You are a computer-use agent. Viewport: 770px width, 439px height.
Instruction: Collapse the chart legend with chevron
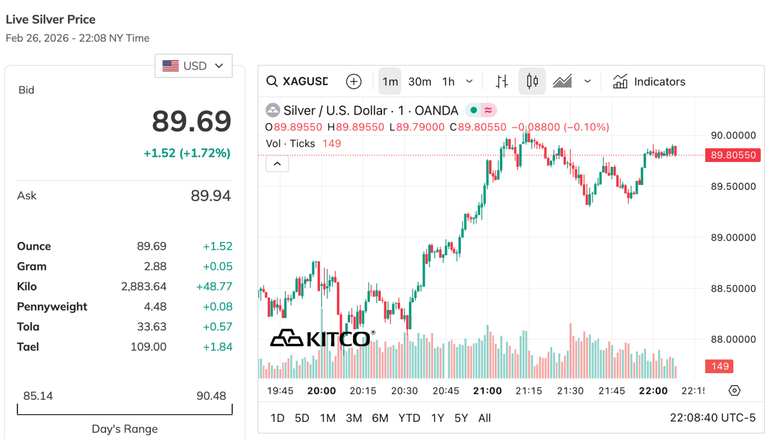point(277,164)
